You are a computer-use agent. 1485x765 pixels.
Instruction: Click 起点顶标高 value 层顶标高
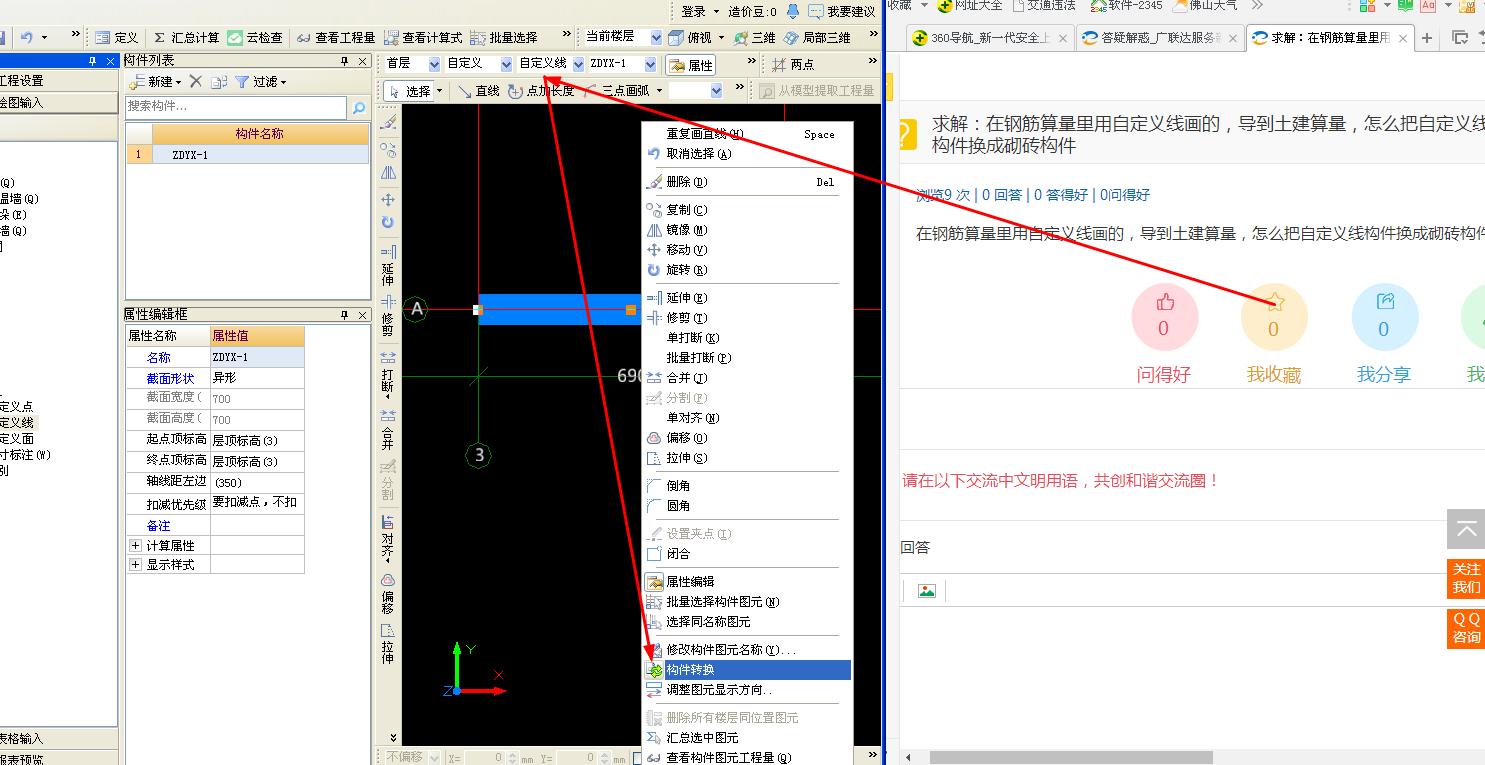(x=257, y=440)
